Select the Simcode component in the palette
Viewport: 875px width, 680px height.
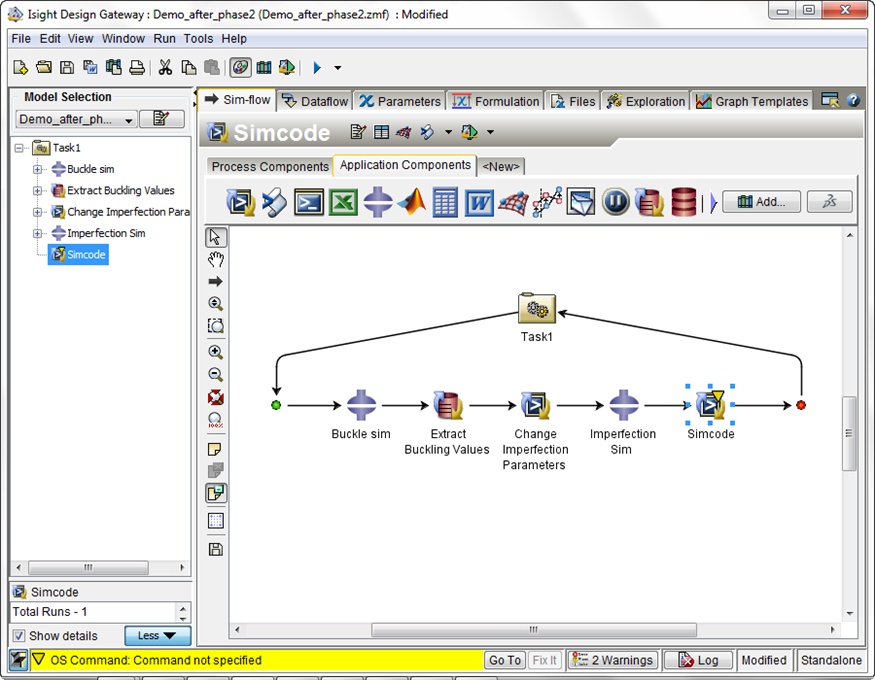(x=241, y=202)
